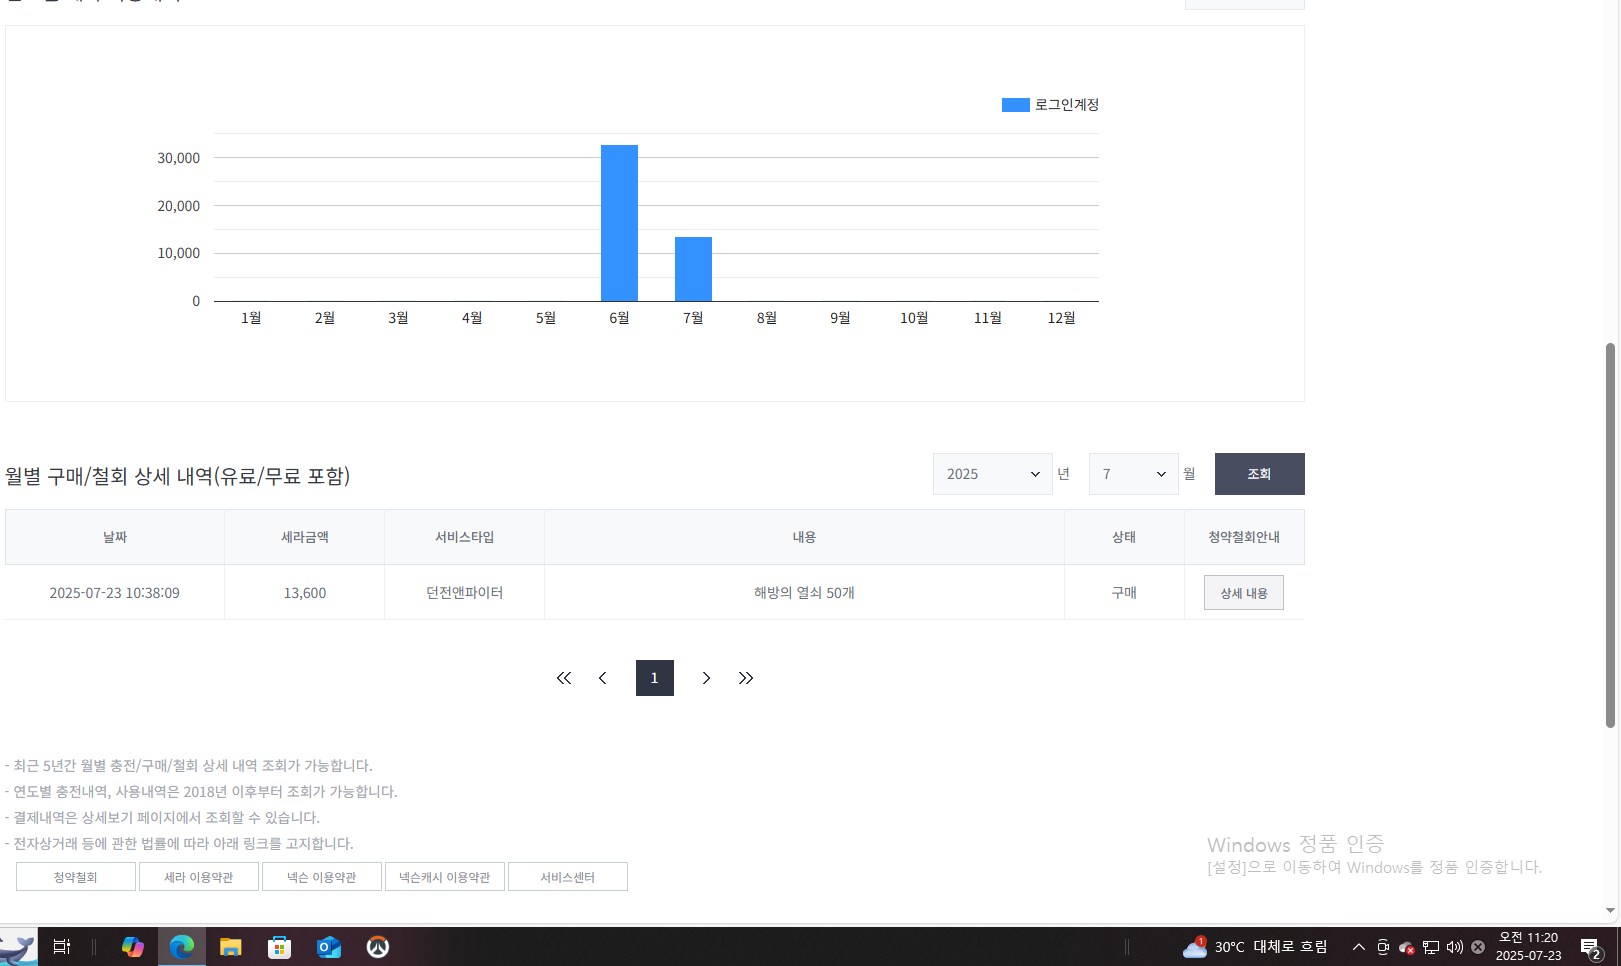This screenshot has height=966, width=1621.
Task: Toggle the 로그인계정 legend series
Action: [x=1050, y=105]
